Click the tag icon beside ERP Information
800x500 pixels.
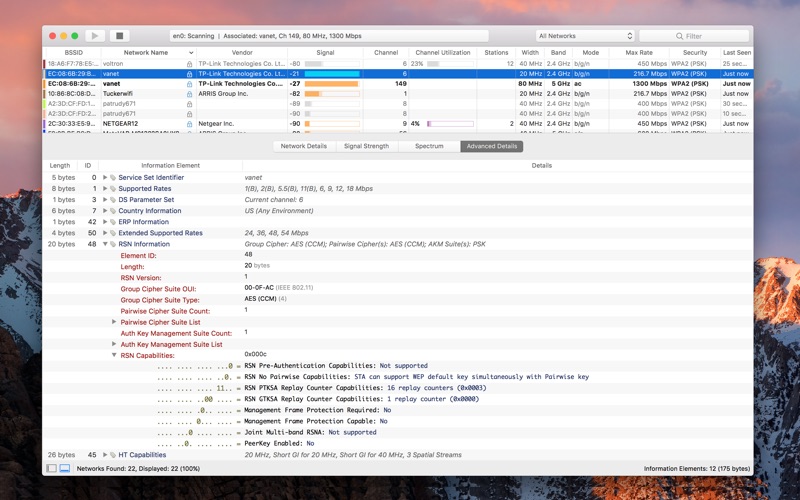tap(113, 222)
